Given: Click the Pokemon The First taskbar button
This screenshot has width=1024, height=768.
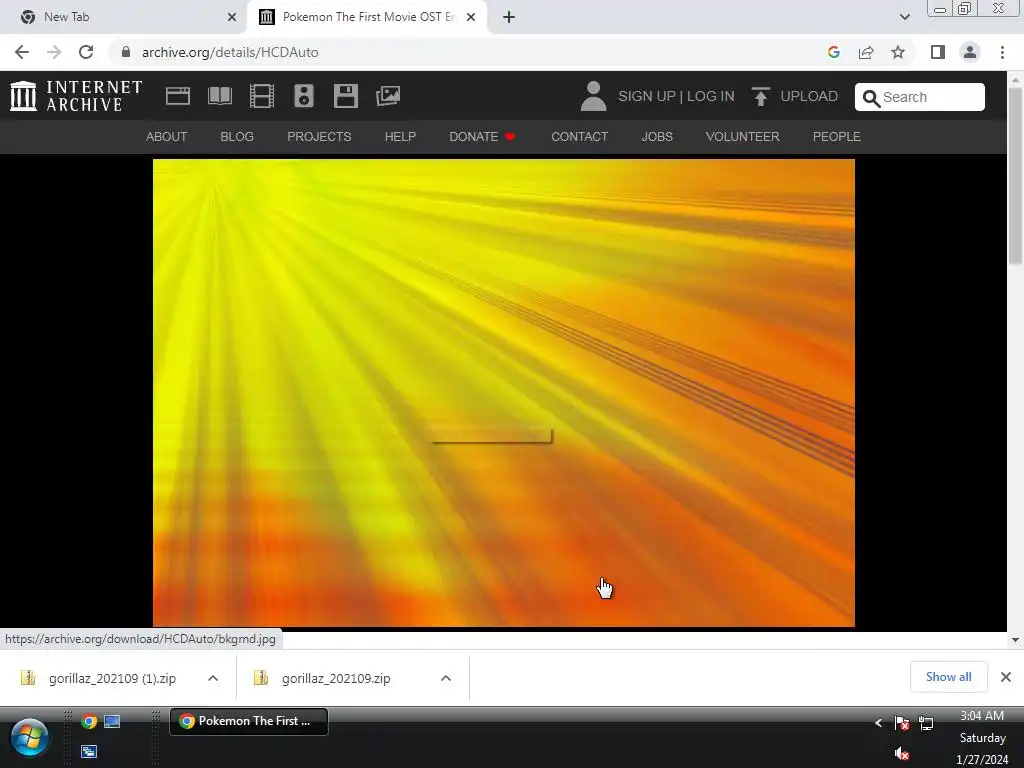Looking at the screenshot, I should coord(249,722).
